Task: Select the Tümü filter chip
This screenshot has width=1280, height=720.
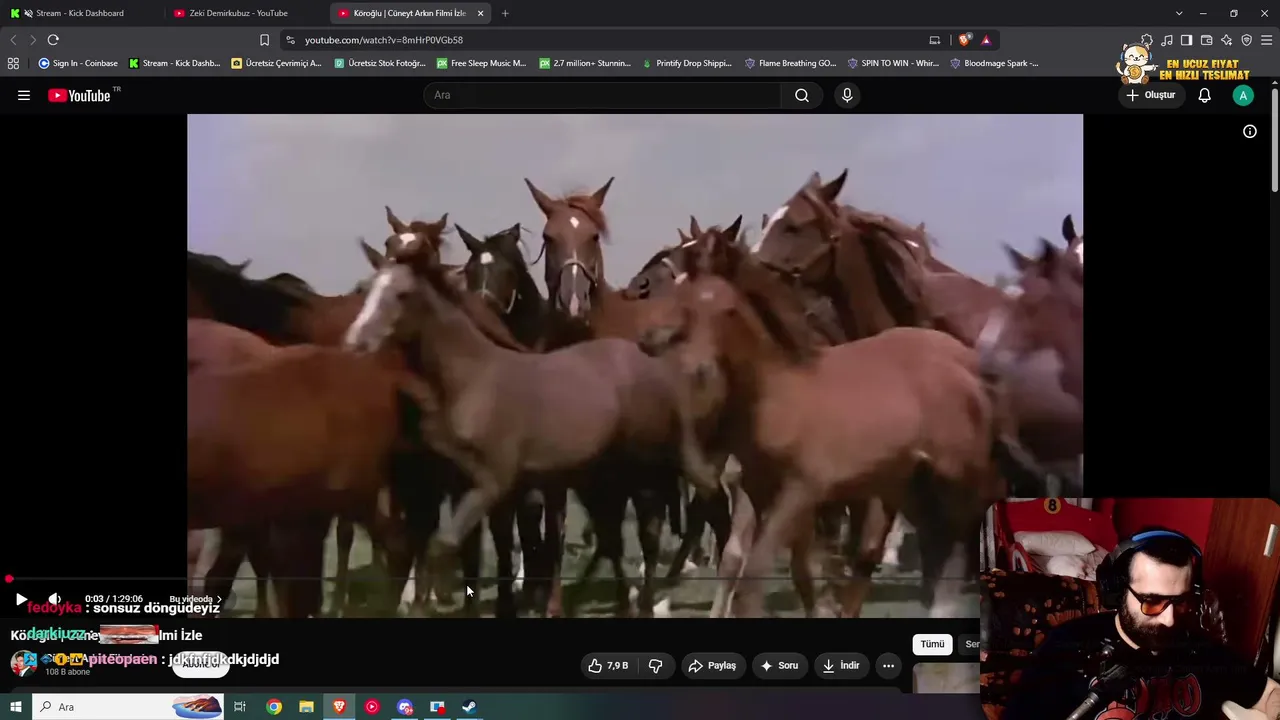Action: tap(932, 644)
